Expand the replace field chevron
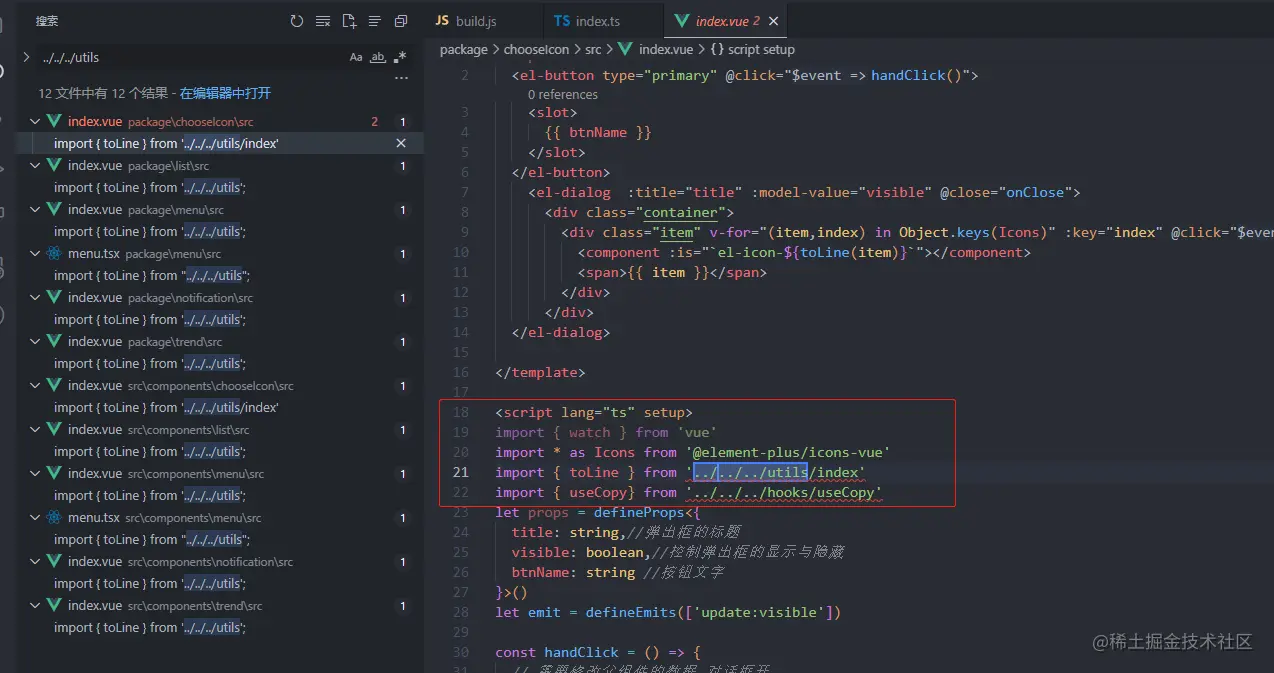The width and height of the screenshot is (1274, 673). click(27, 57)
